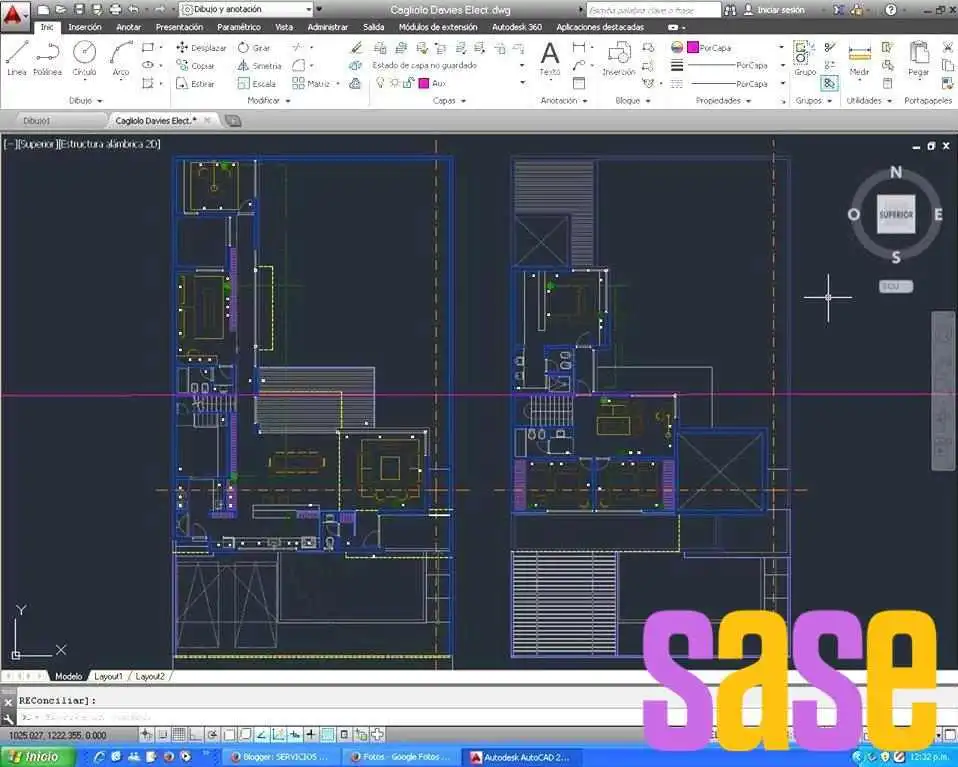Image resolution: width=958 pixels, height=767 pixels.
Task: Click the magenta object color swatch PorCapa
Action: click(x=693, y=47)
